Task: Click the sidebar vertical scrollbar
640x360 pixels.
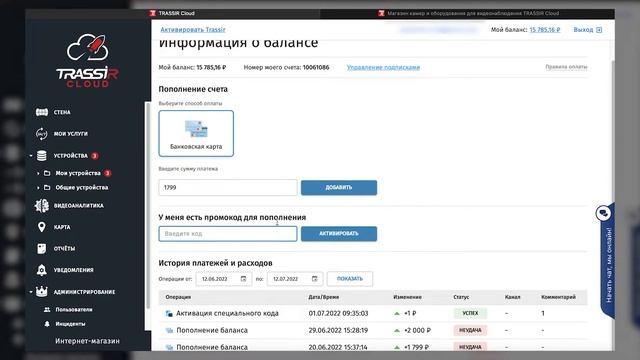Action: 148,204
